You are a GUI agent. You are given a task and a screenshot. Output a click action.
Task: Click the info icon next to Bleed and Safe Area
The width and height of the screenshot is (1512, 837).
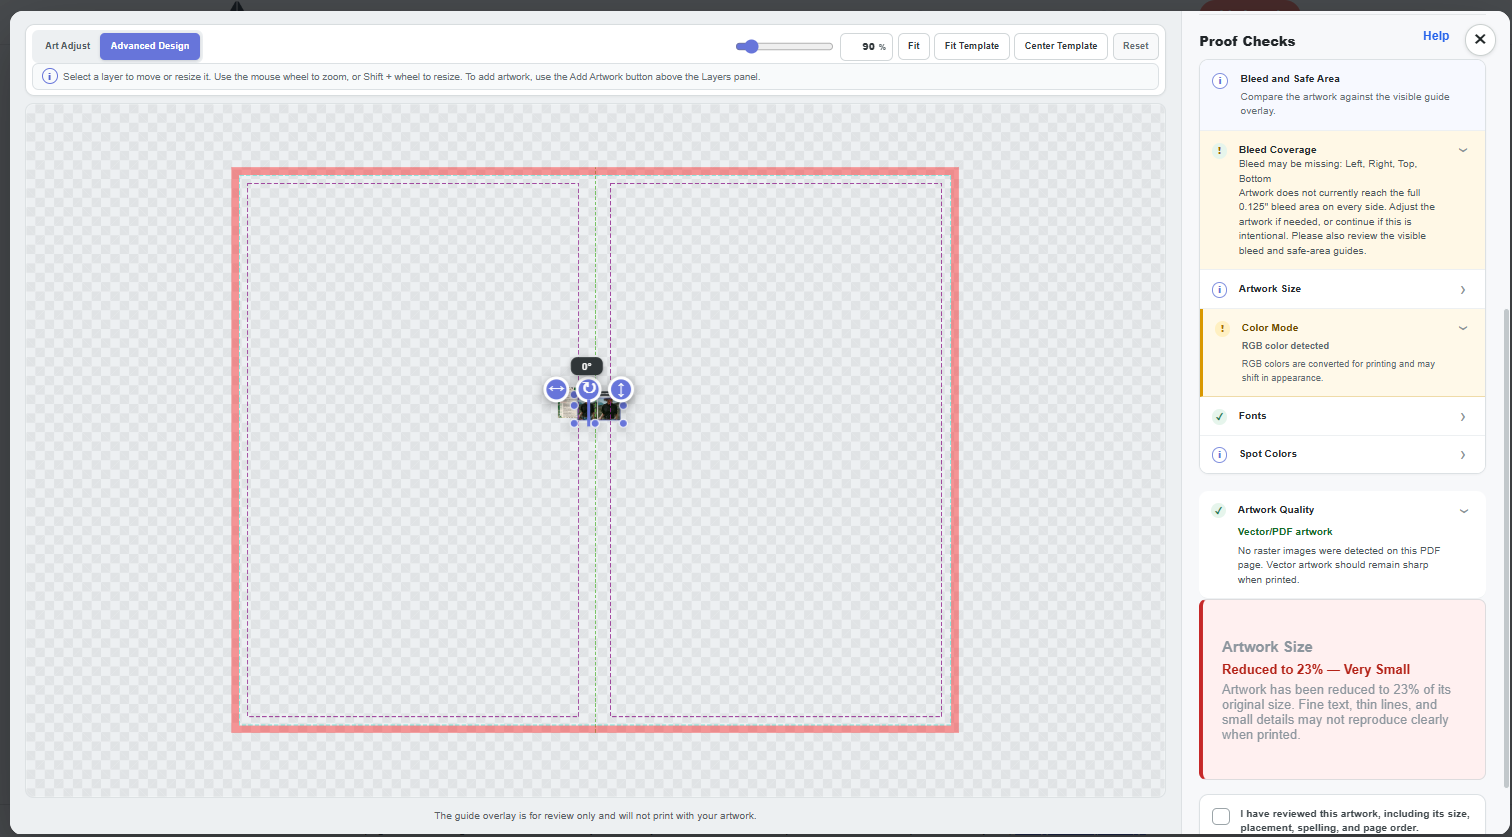(1220, 81)
